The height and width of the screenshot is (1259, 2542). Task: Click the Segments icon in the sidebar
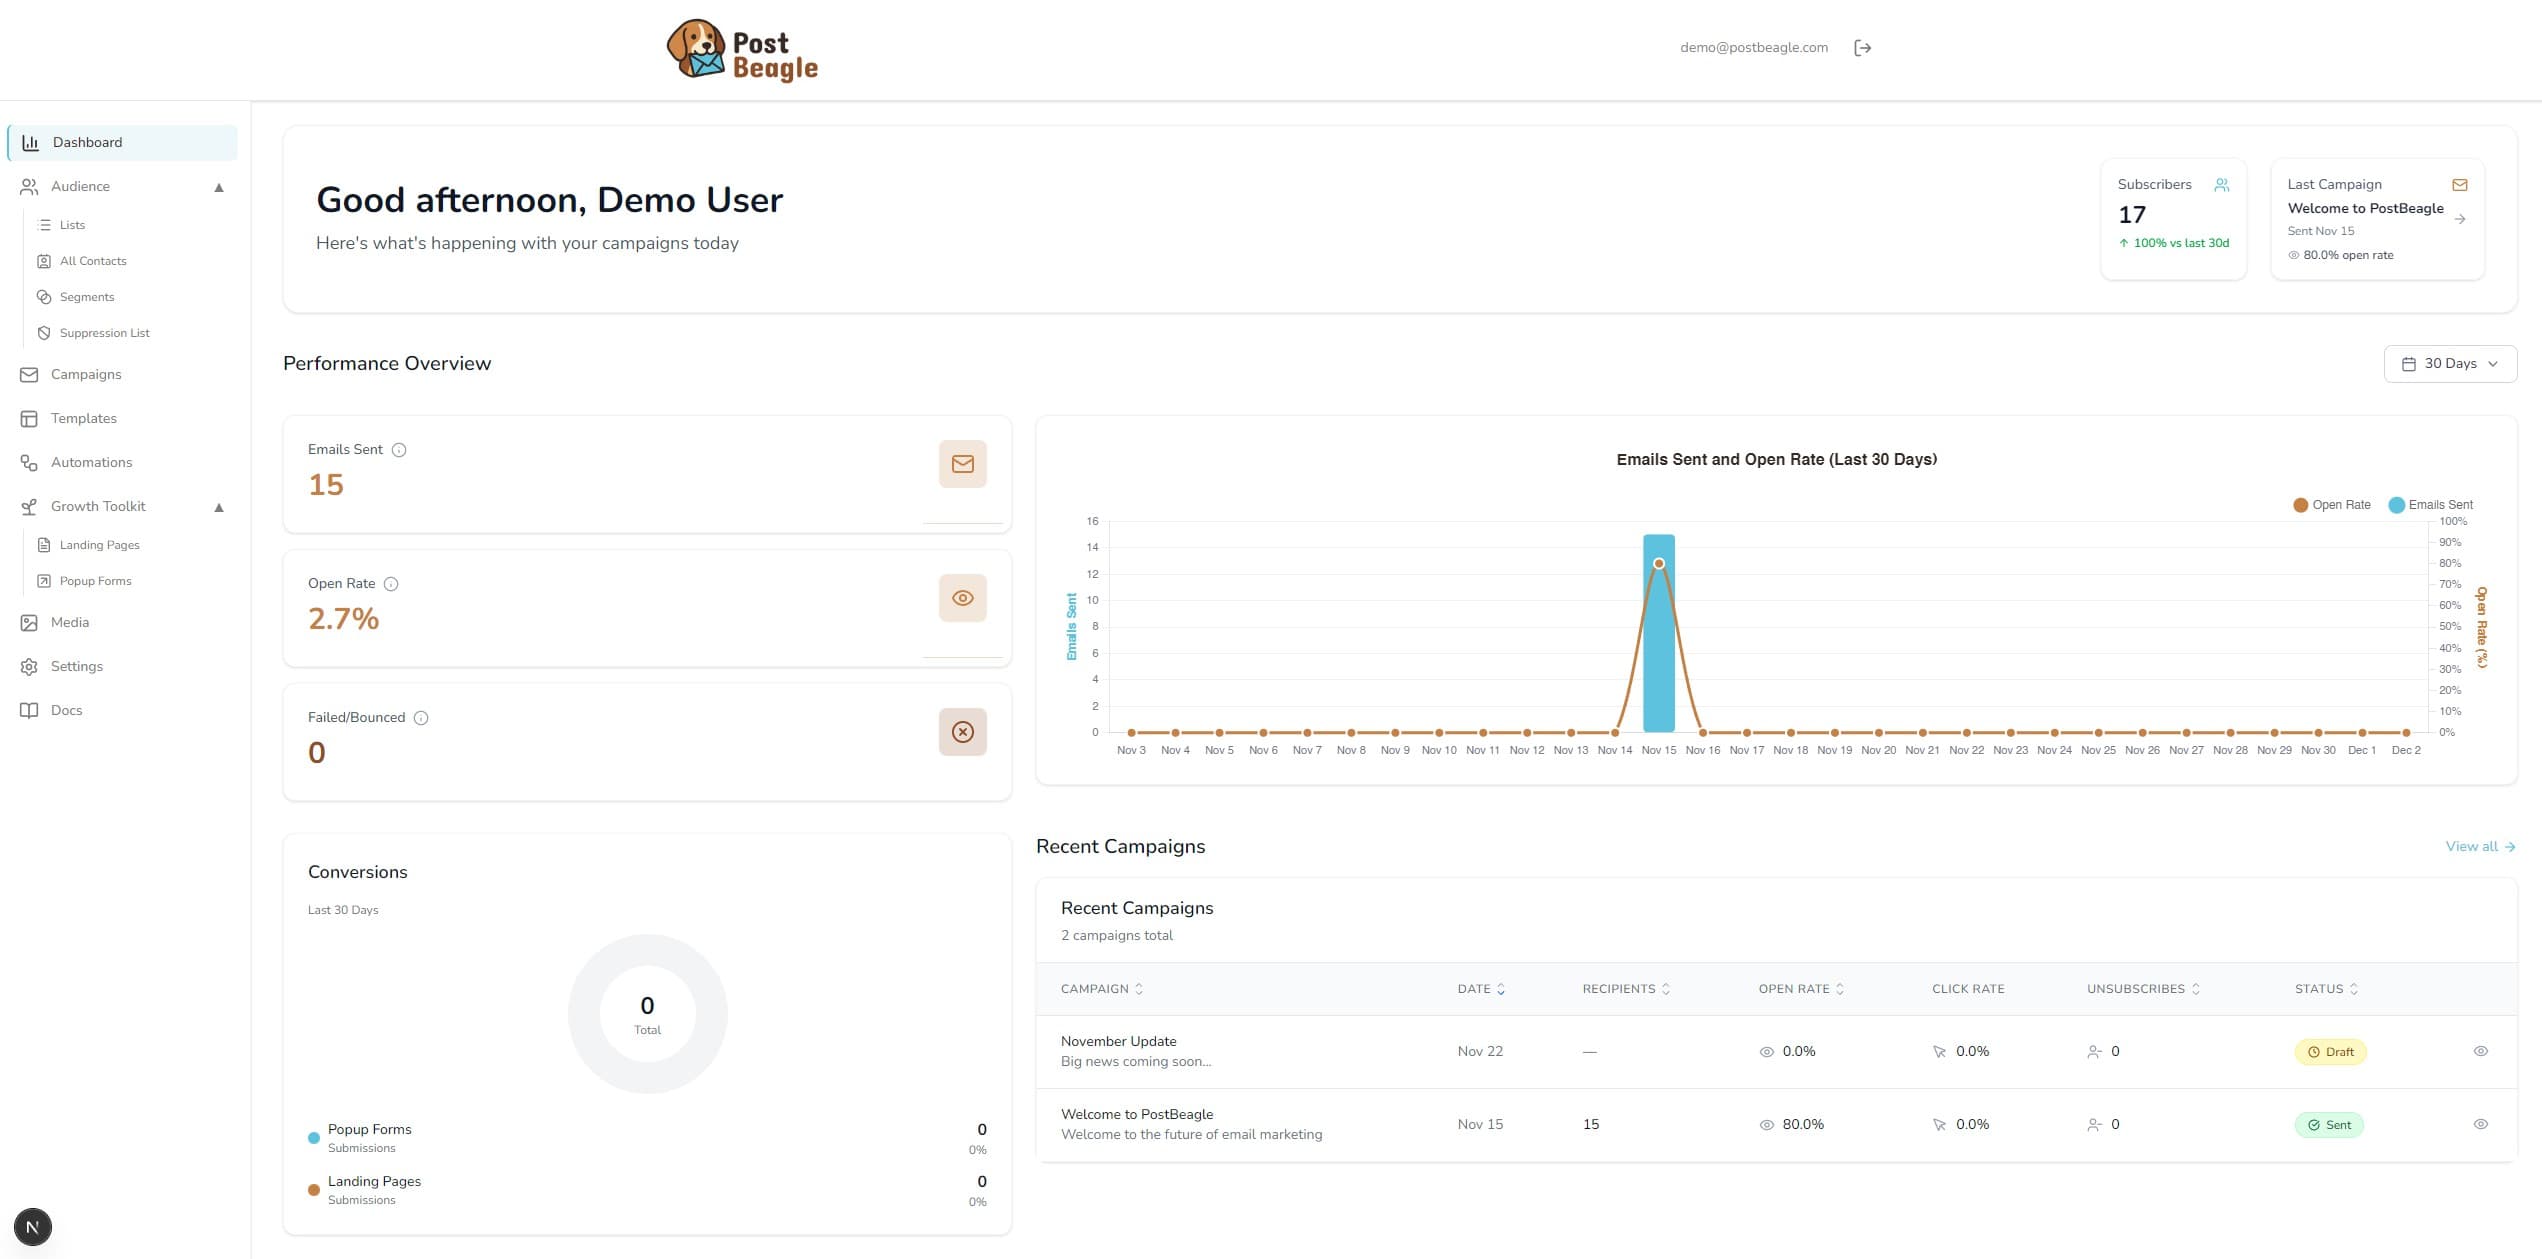(x=44, y=297)
